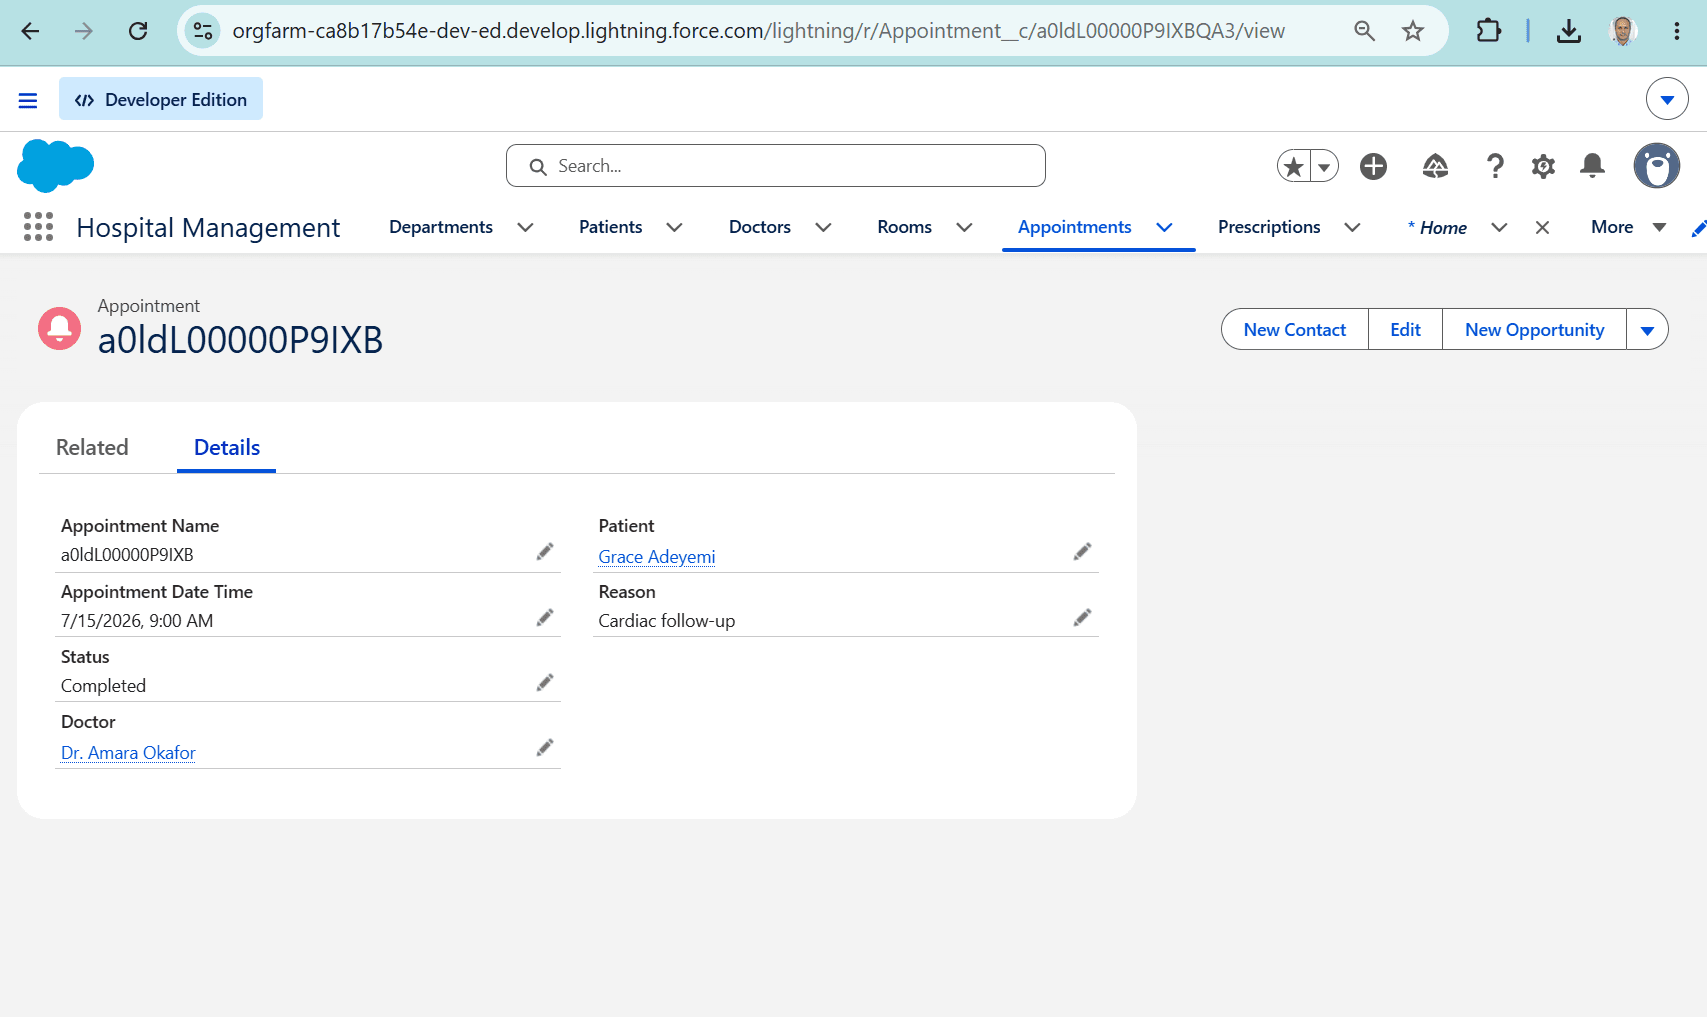
Task: Edit Appointment Name with pencil icon
Action: [545, 552]
